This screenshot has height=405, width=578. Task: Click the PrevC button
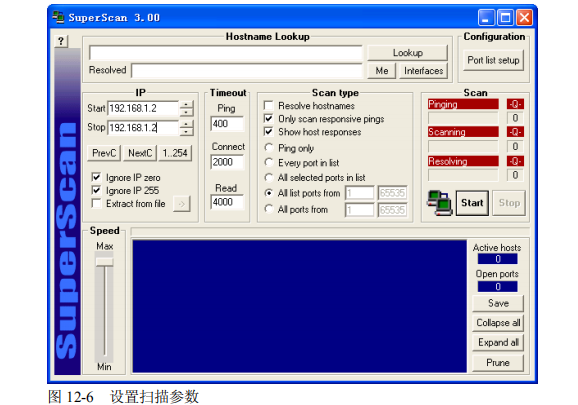point(104,153)
